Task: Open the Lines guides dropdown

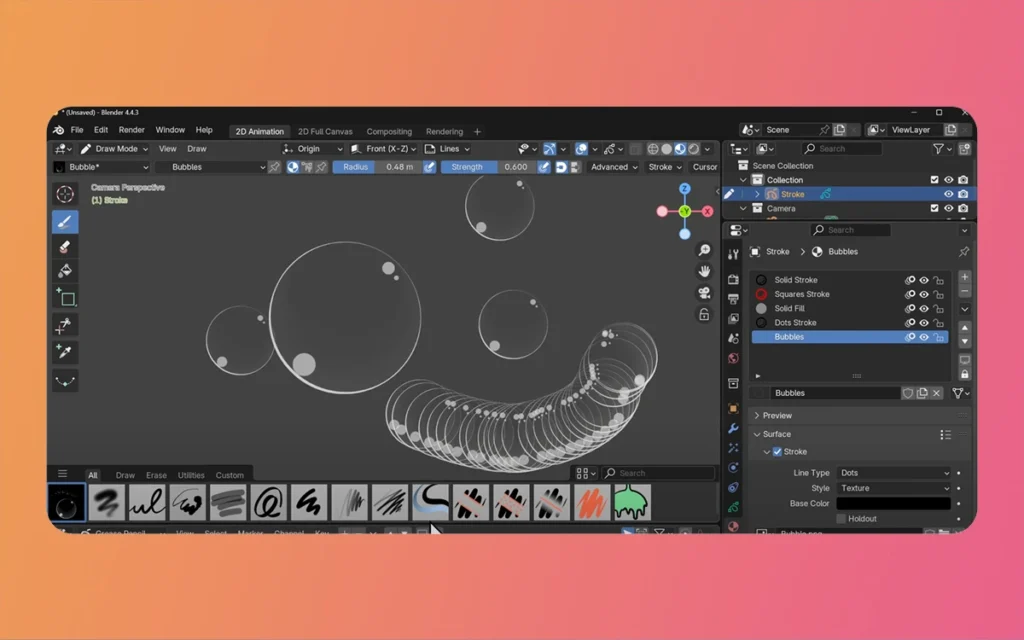Action: pyautogui.click(x=447, y=149)
